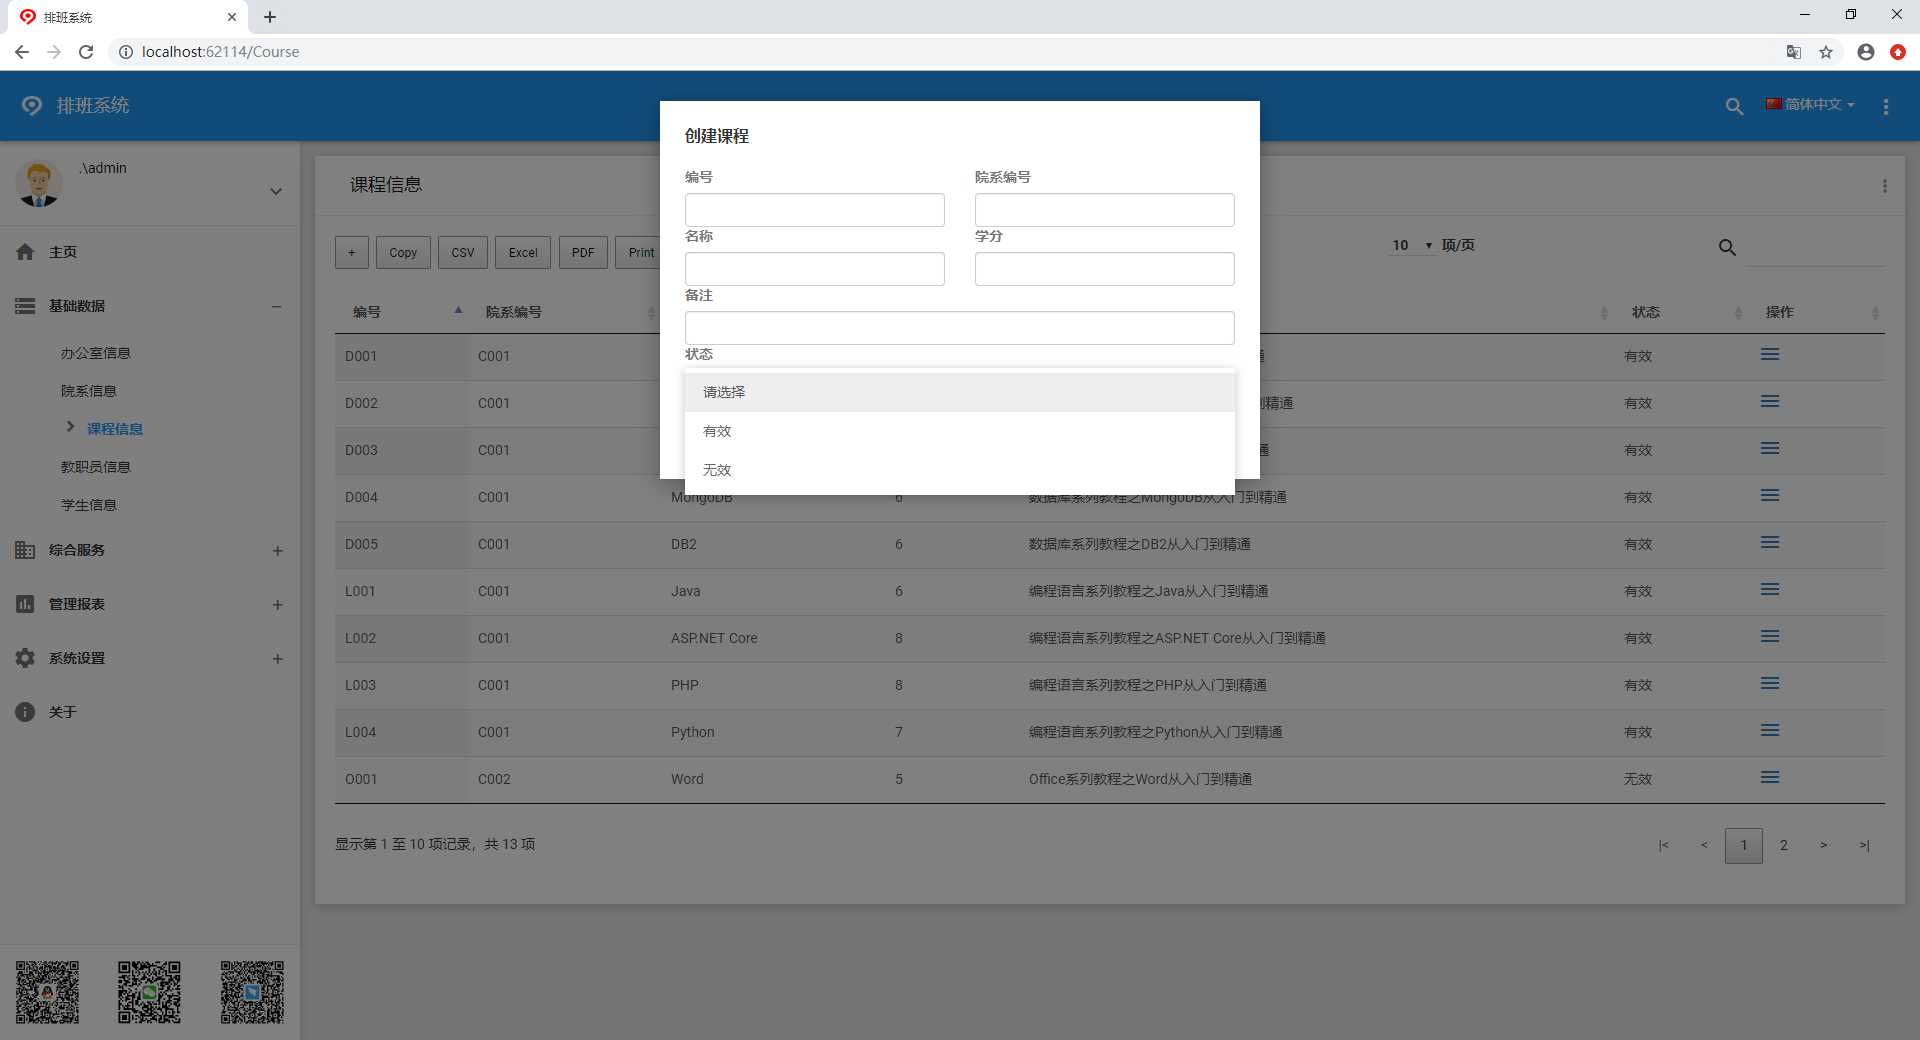Reload the page in the browser
The width and height of the screenshot is (1920, 1040).
click(x=86, y=52)
